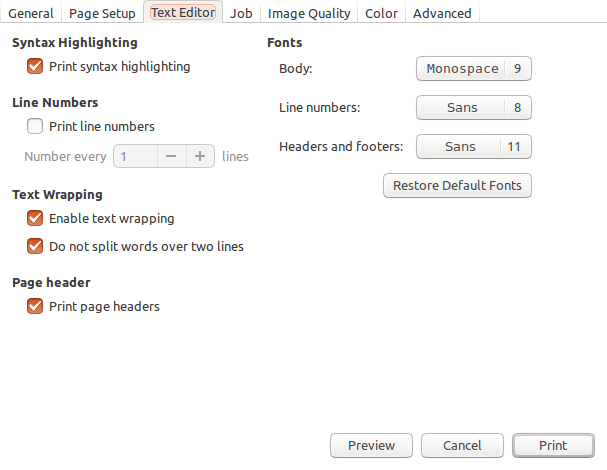The image size is (607, 470).
Task: Switch to the General tab
Action: pyautogui.click(x=31, y=13)
